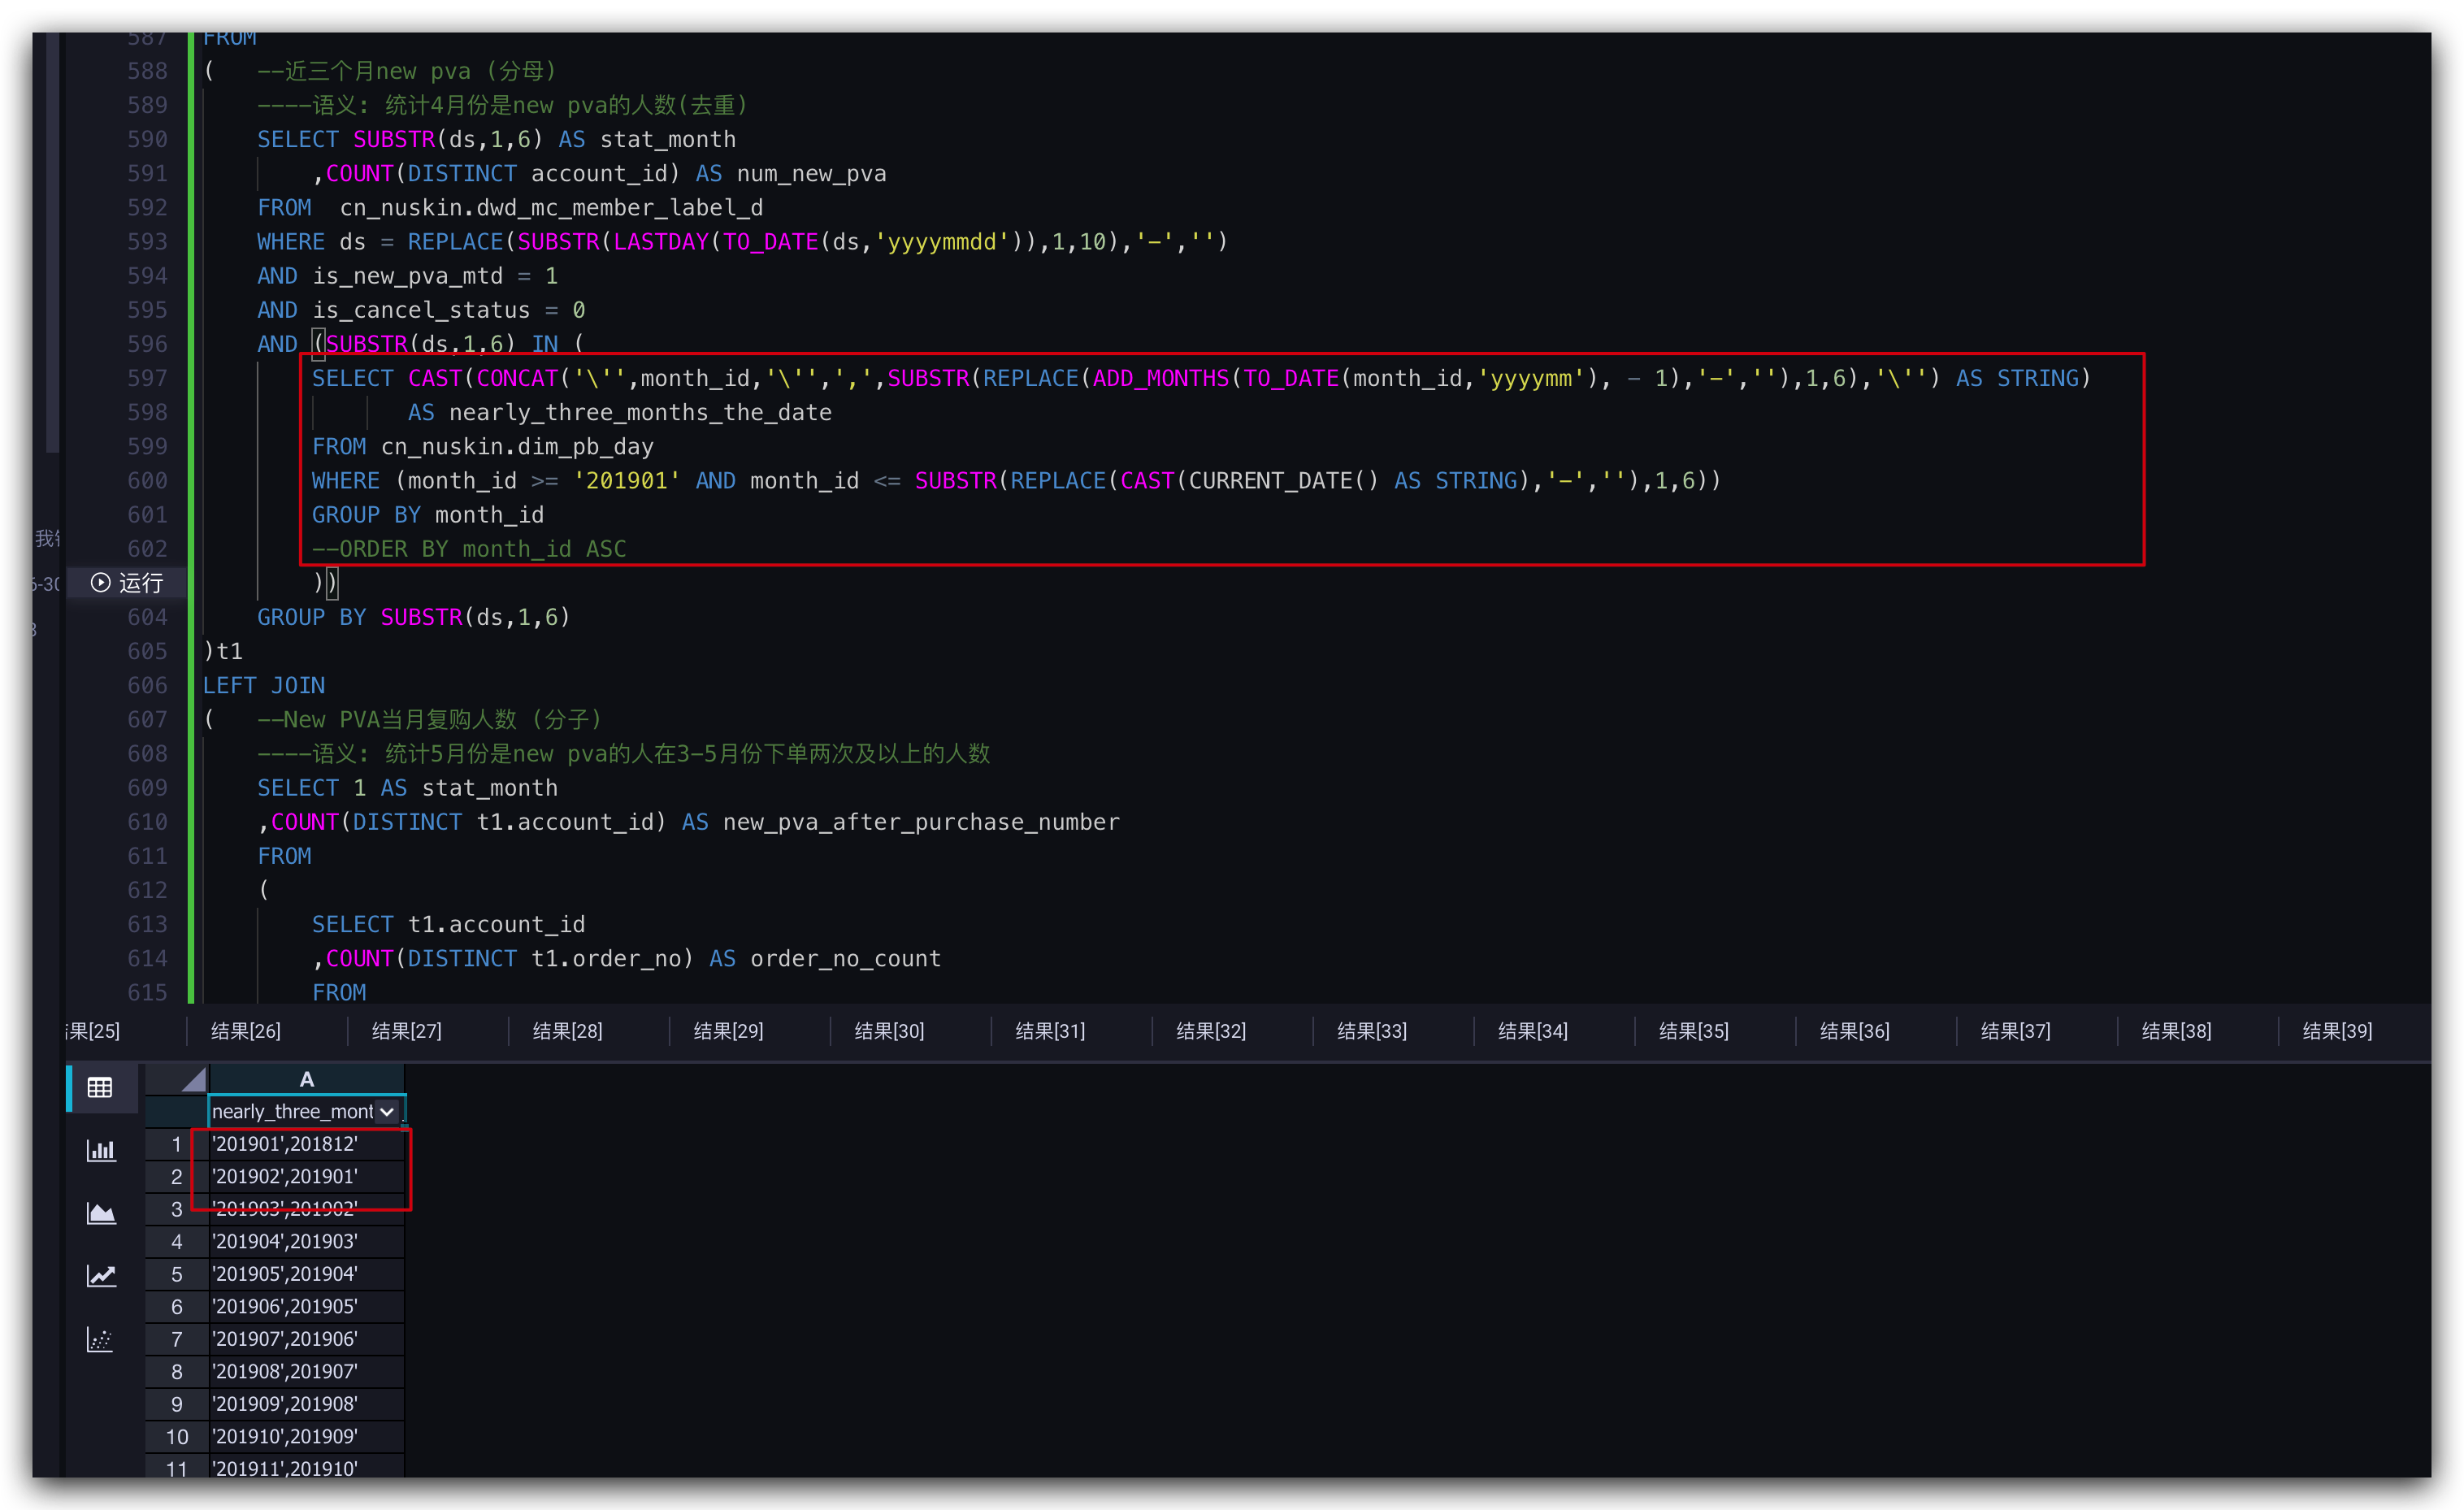Open the scatter plot view icon
Viewport: 2464px width, 1510px height.
click(x=100, y=1339)
